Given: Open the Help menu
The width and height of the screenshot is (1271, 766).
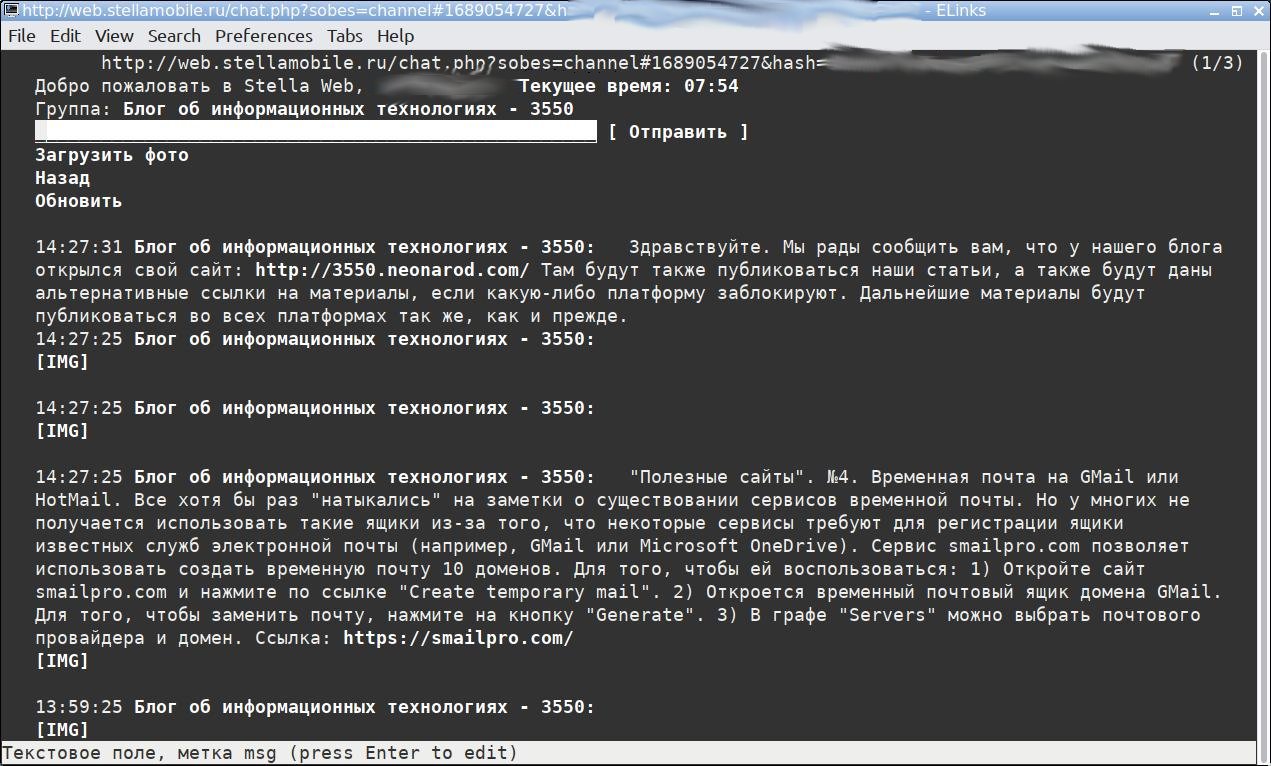Looking at the screenshot, I should tap(395, 36).
